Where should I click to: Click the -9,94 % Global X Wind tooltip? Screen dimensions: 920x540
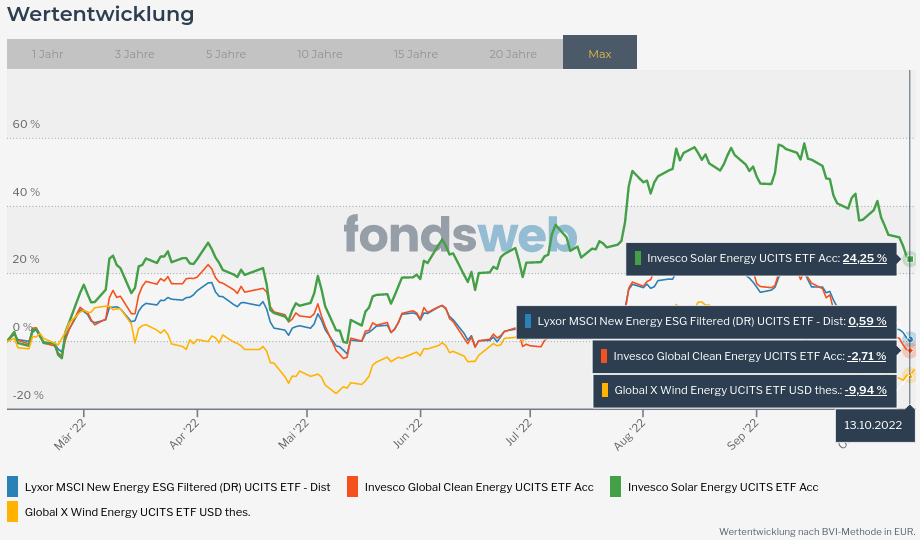tap(865, 391)
